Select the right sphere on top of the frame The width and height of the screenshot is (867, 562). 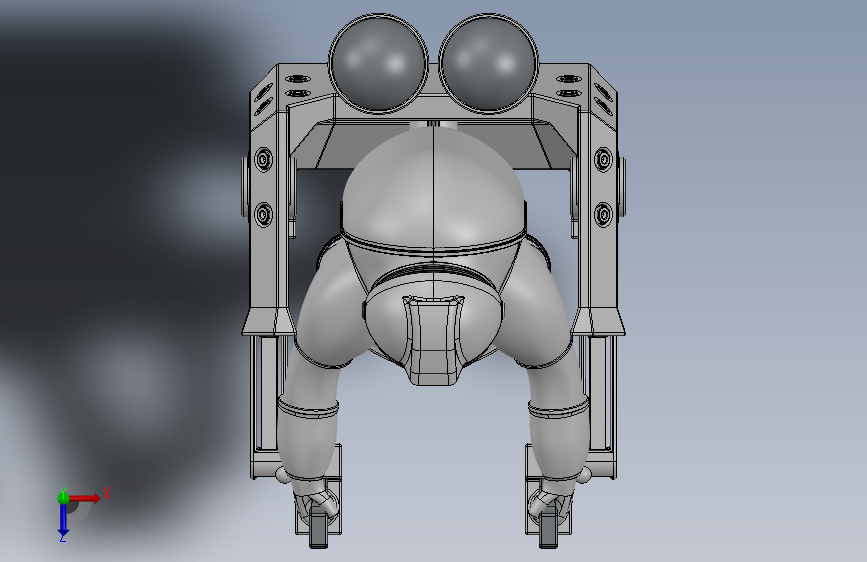[x=488, y=64]
